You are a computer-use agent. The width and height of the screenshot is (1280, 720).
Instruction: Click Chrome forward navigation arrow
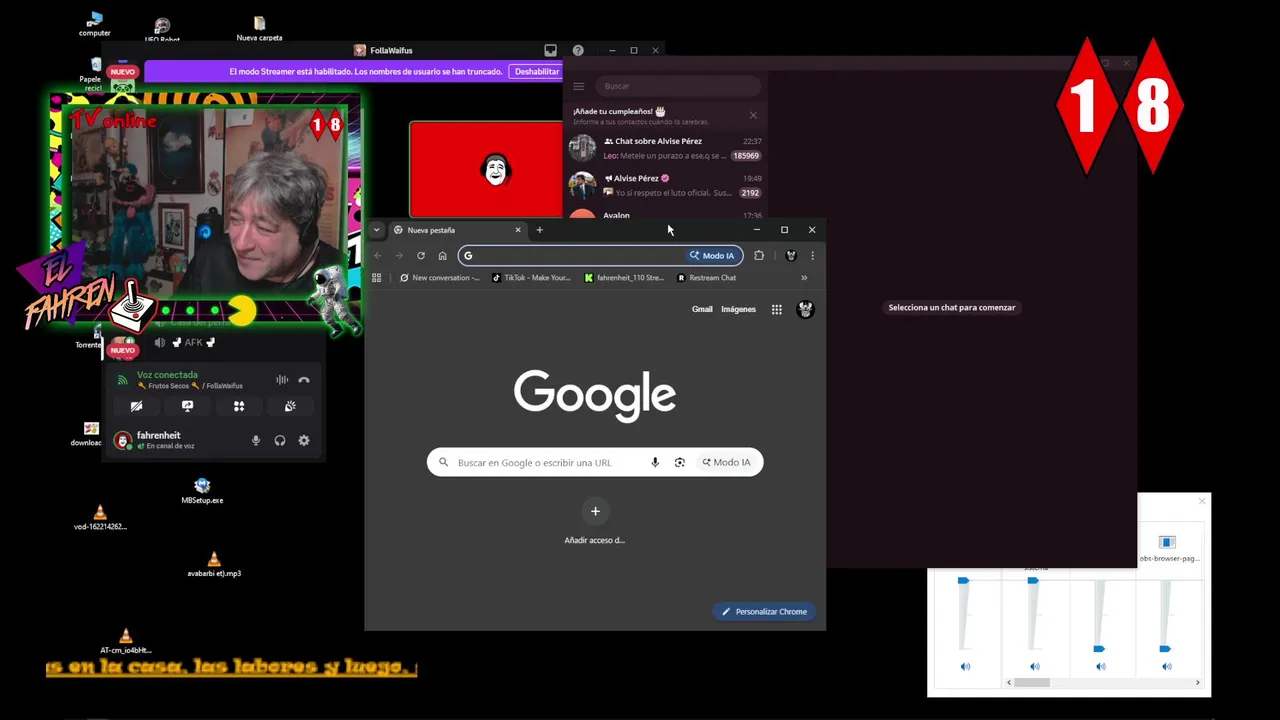pyautogui.click(x=399, y=255)
